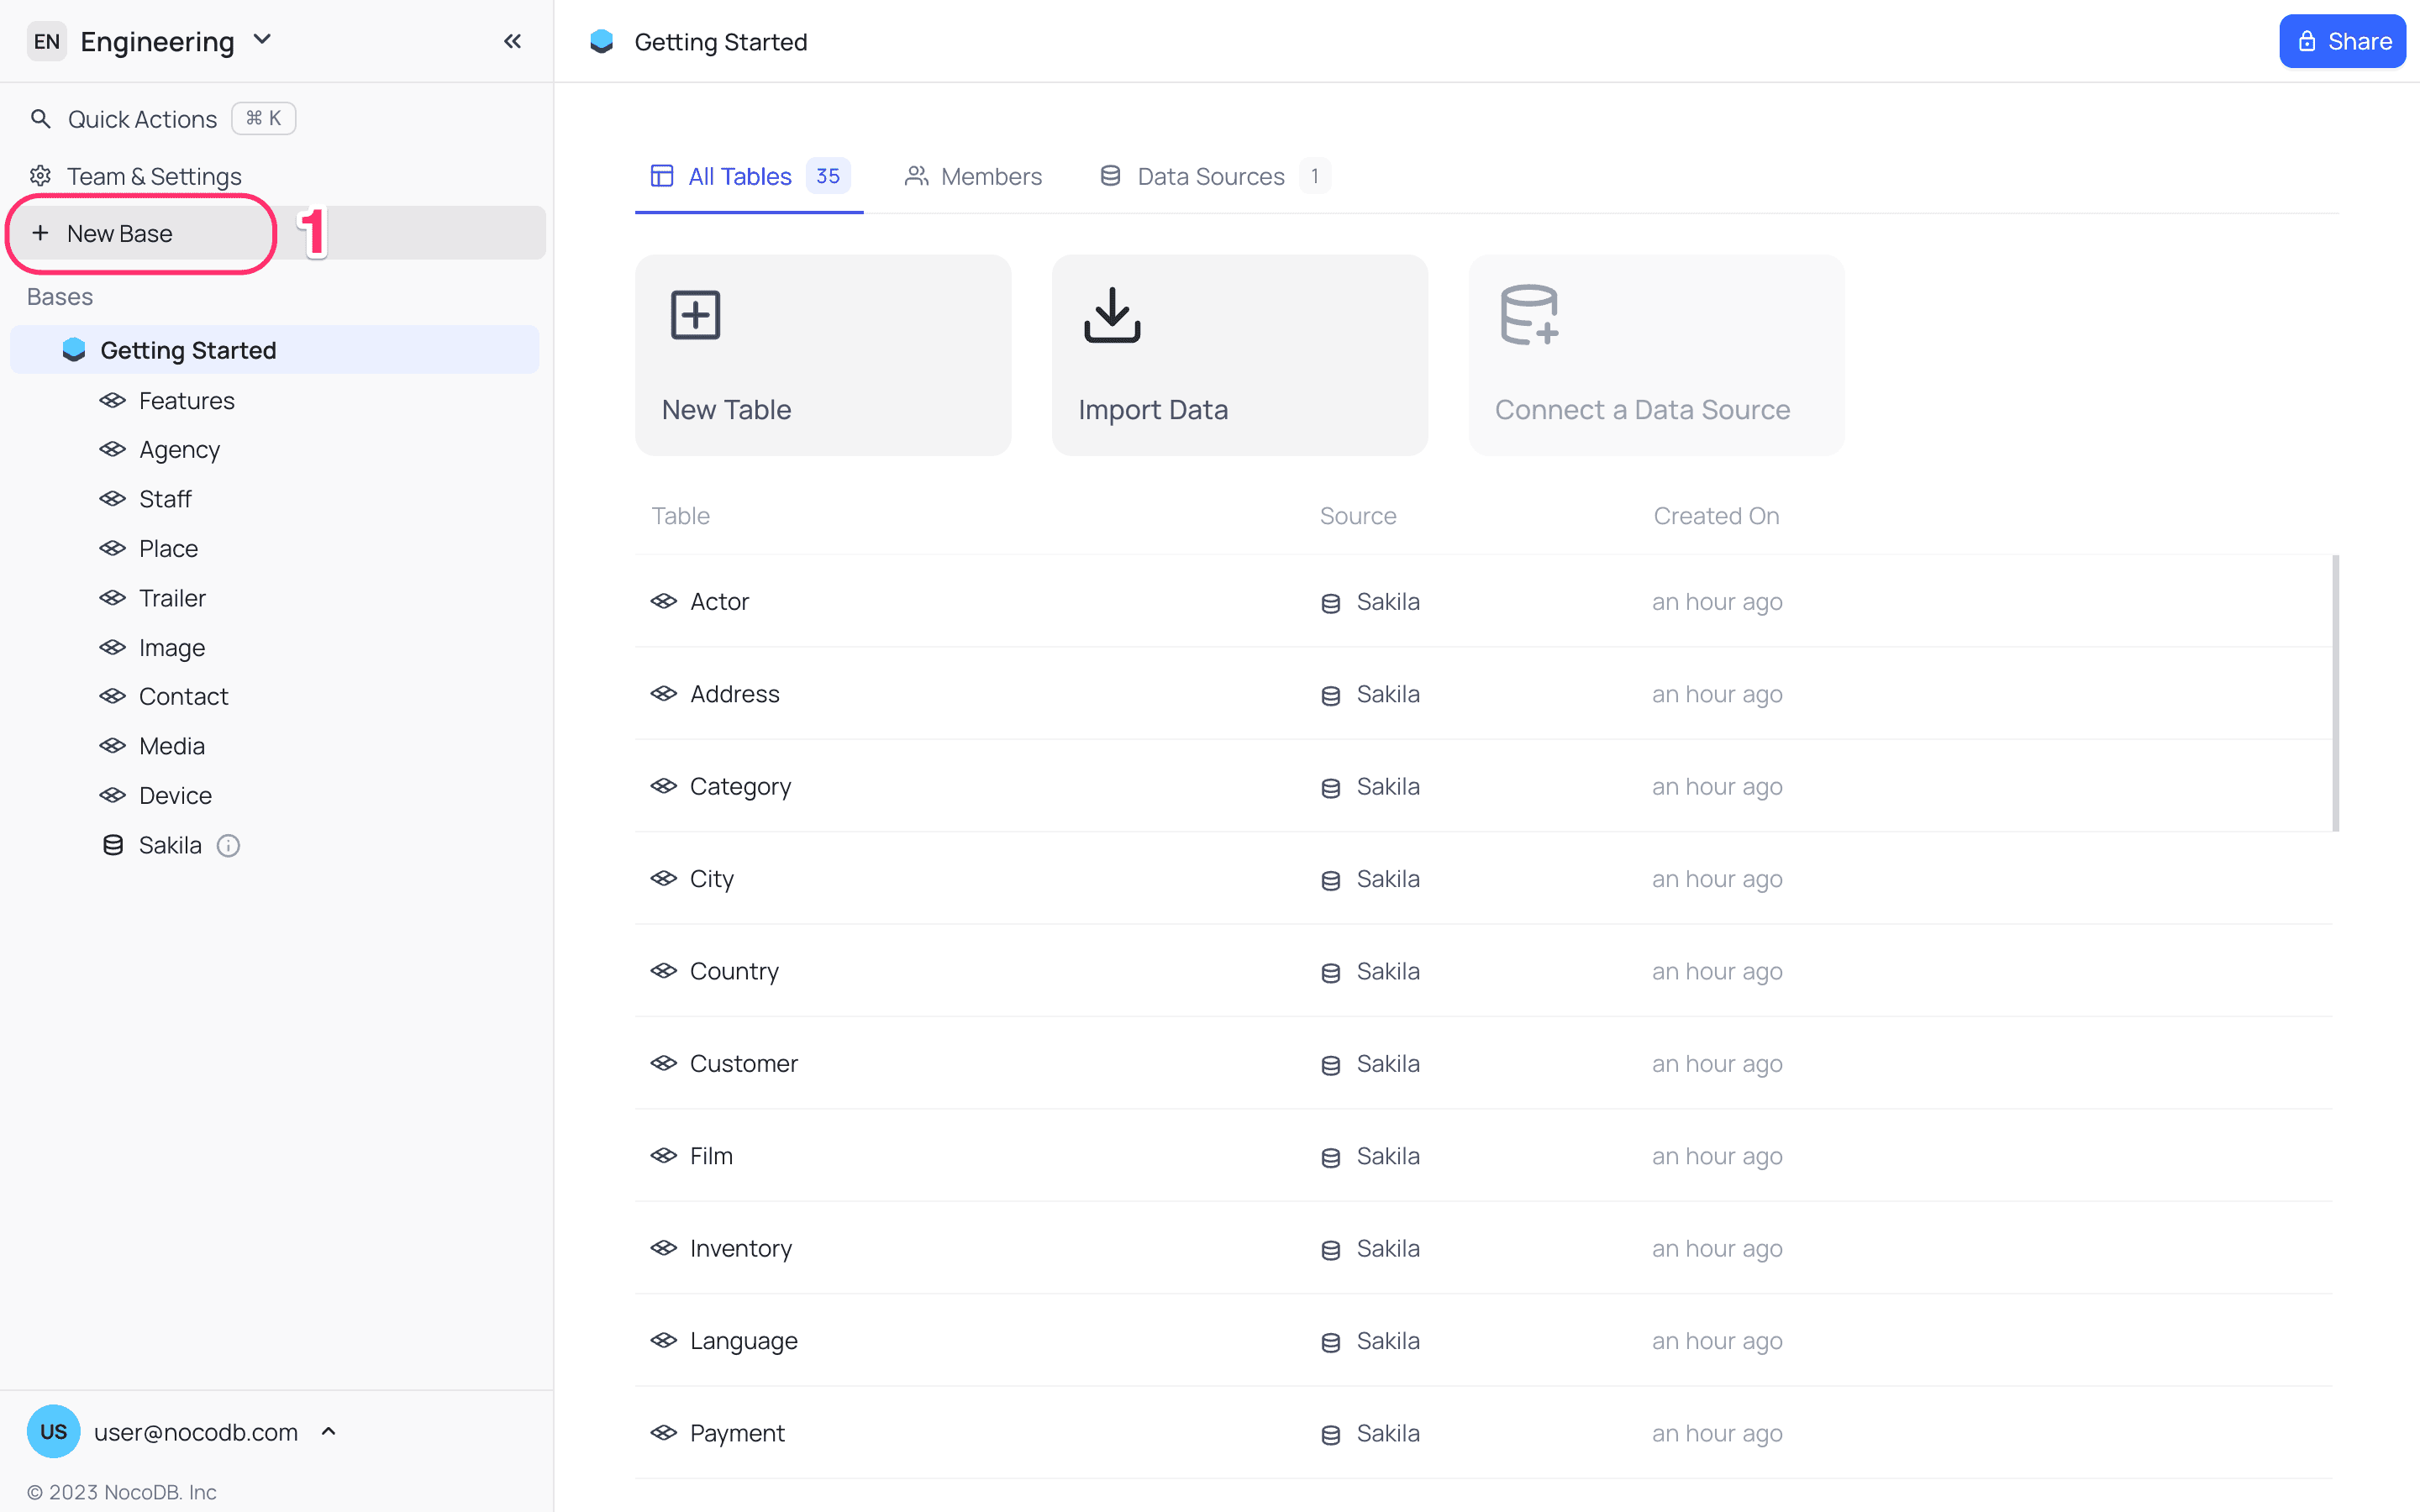The height and width of the screenshot is (1512, 2420).
Task: Click the Agency table icon in sidebar
Action: click(x=112, y=450)
